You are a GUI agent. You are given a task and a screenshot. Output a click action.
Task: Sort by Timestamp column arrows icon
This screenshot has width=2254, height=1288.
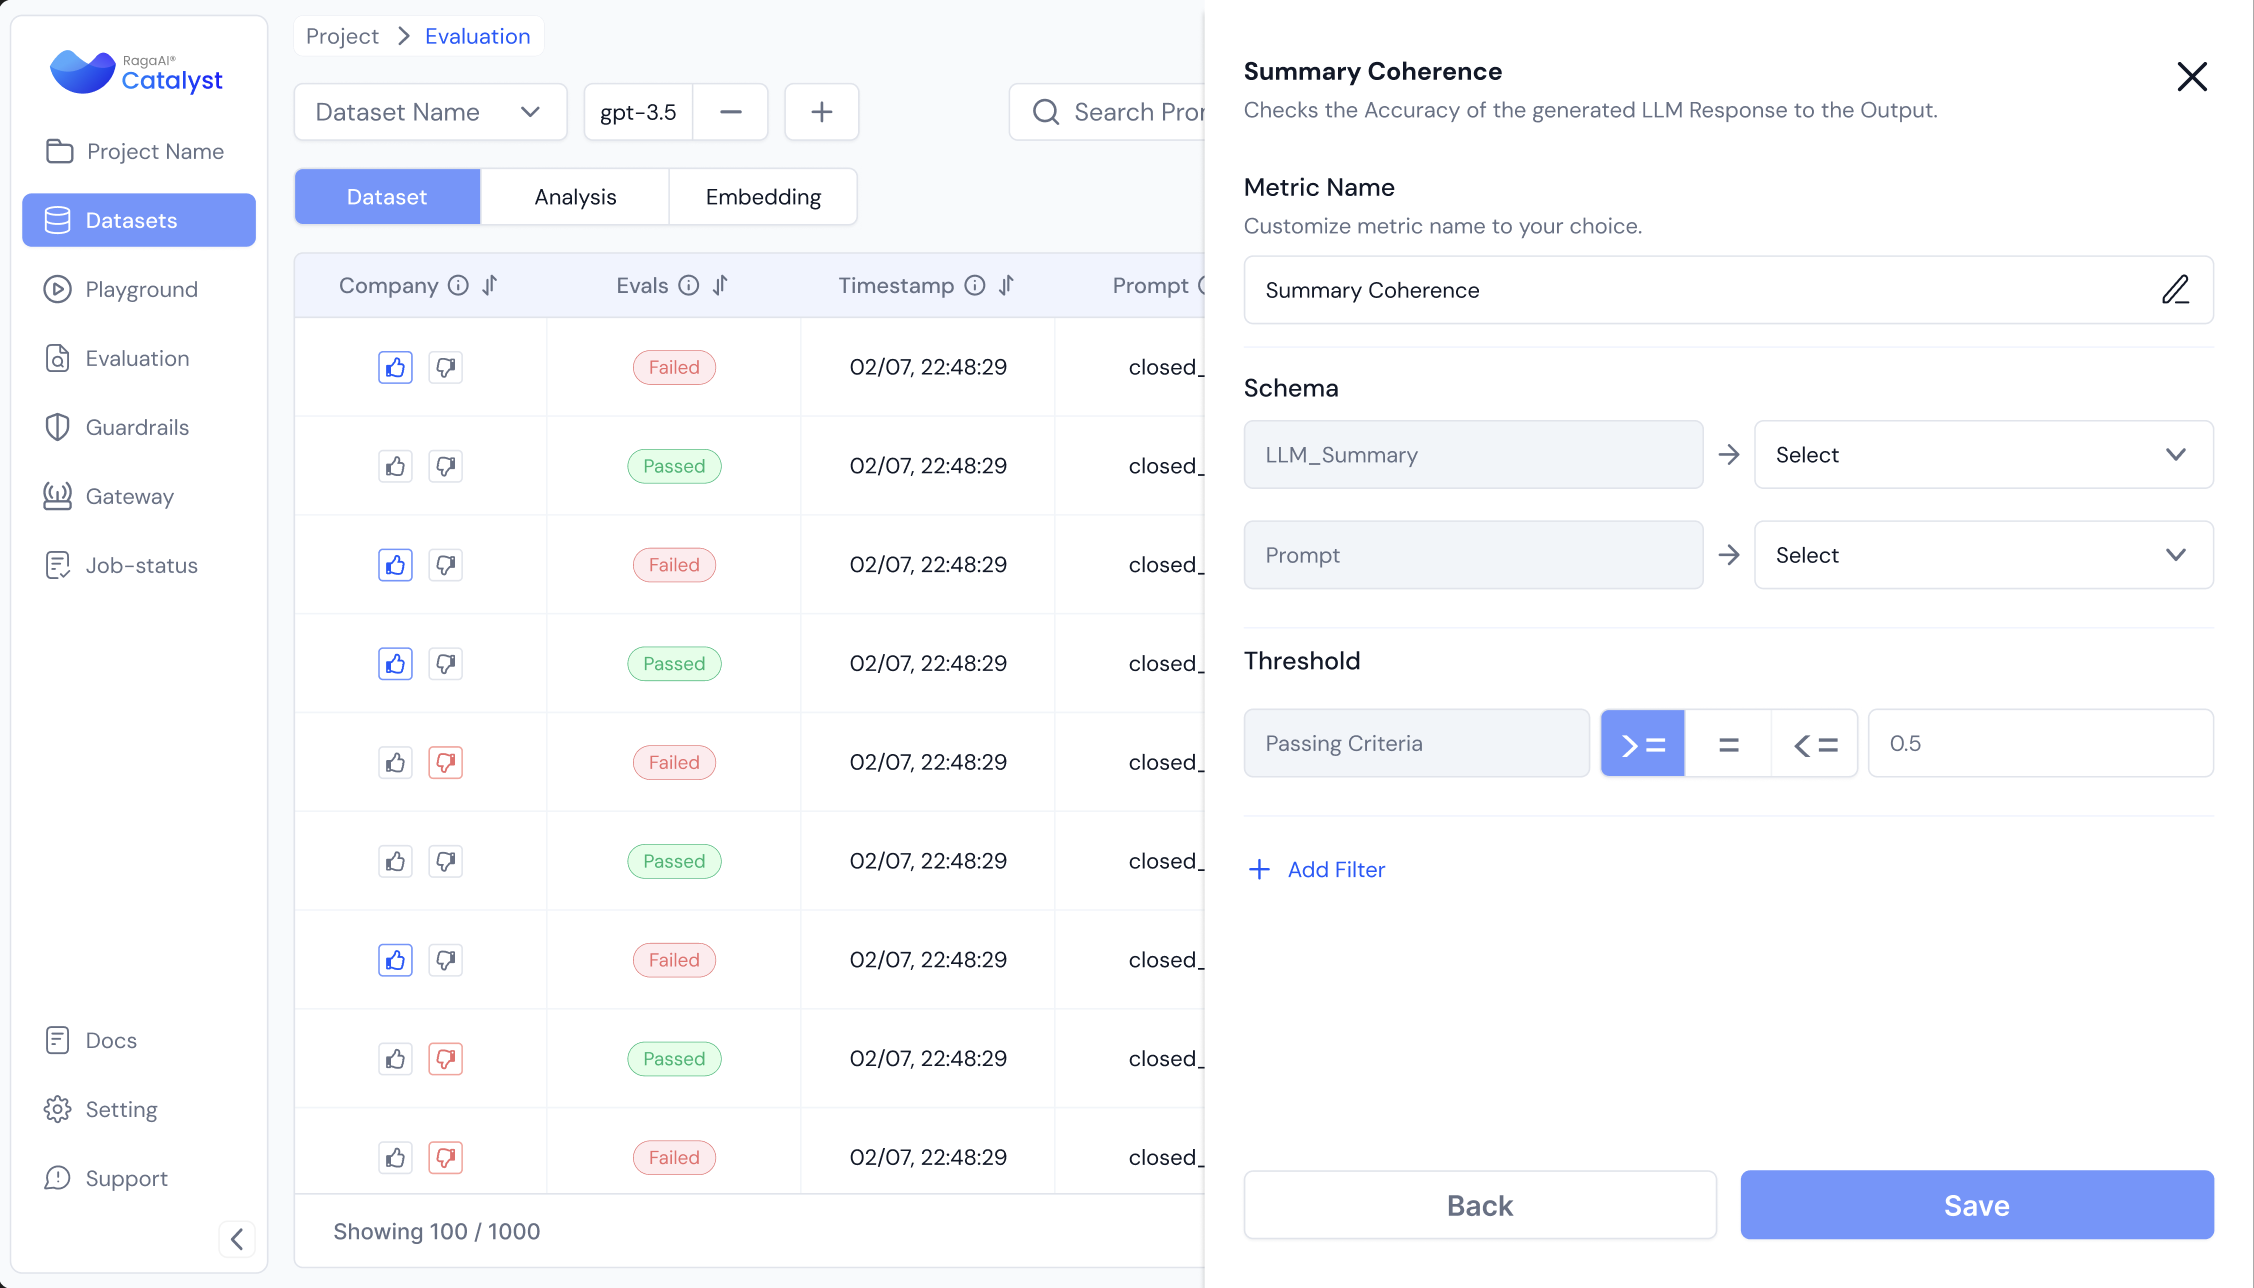(x=1006, y=286)
